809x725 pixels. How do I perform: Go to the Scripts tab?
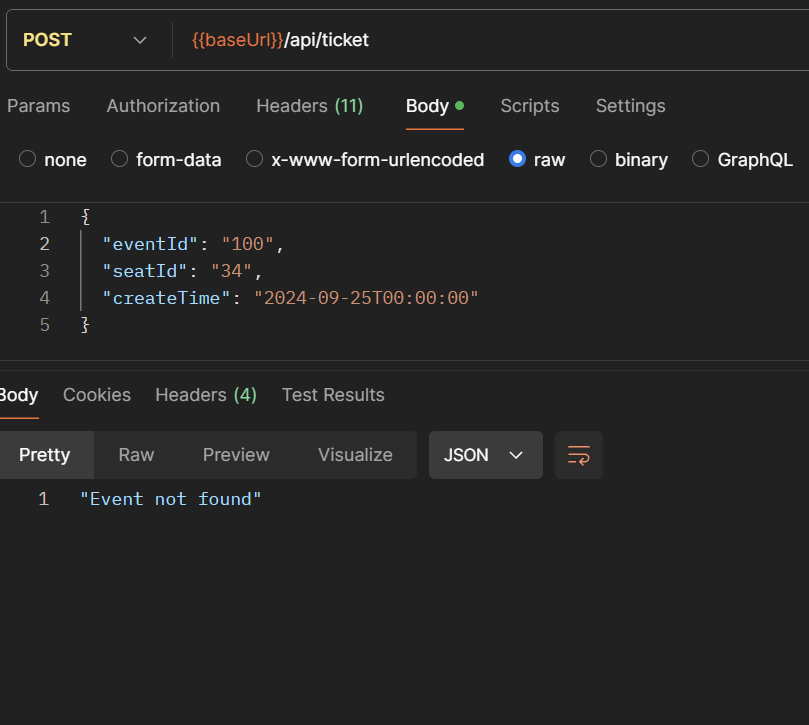pos(530,106)
